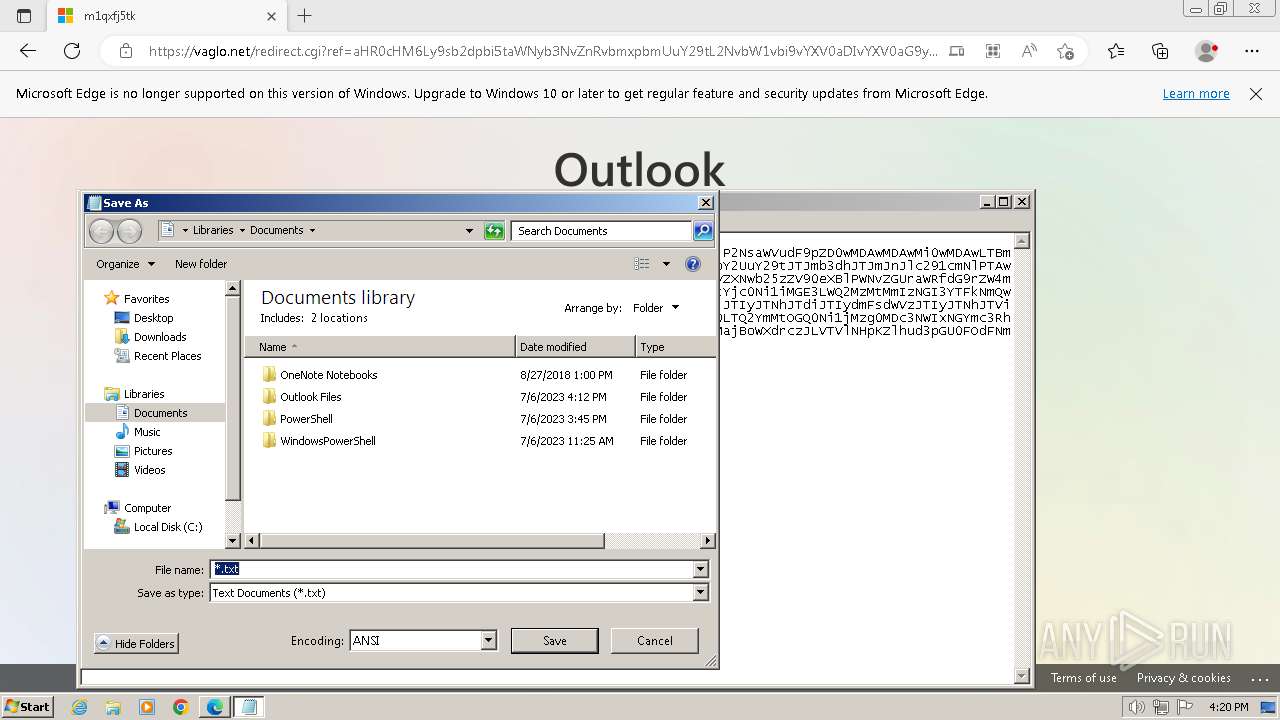The height and width of the screenshot is (720, 1280).
Task: Open the Windows Start button
Action: click(x=27, y=707)
